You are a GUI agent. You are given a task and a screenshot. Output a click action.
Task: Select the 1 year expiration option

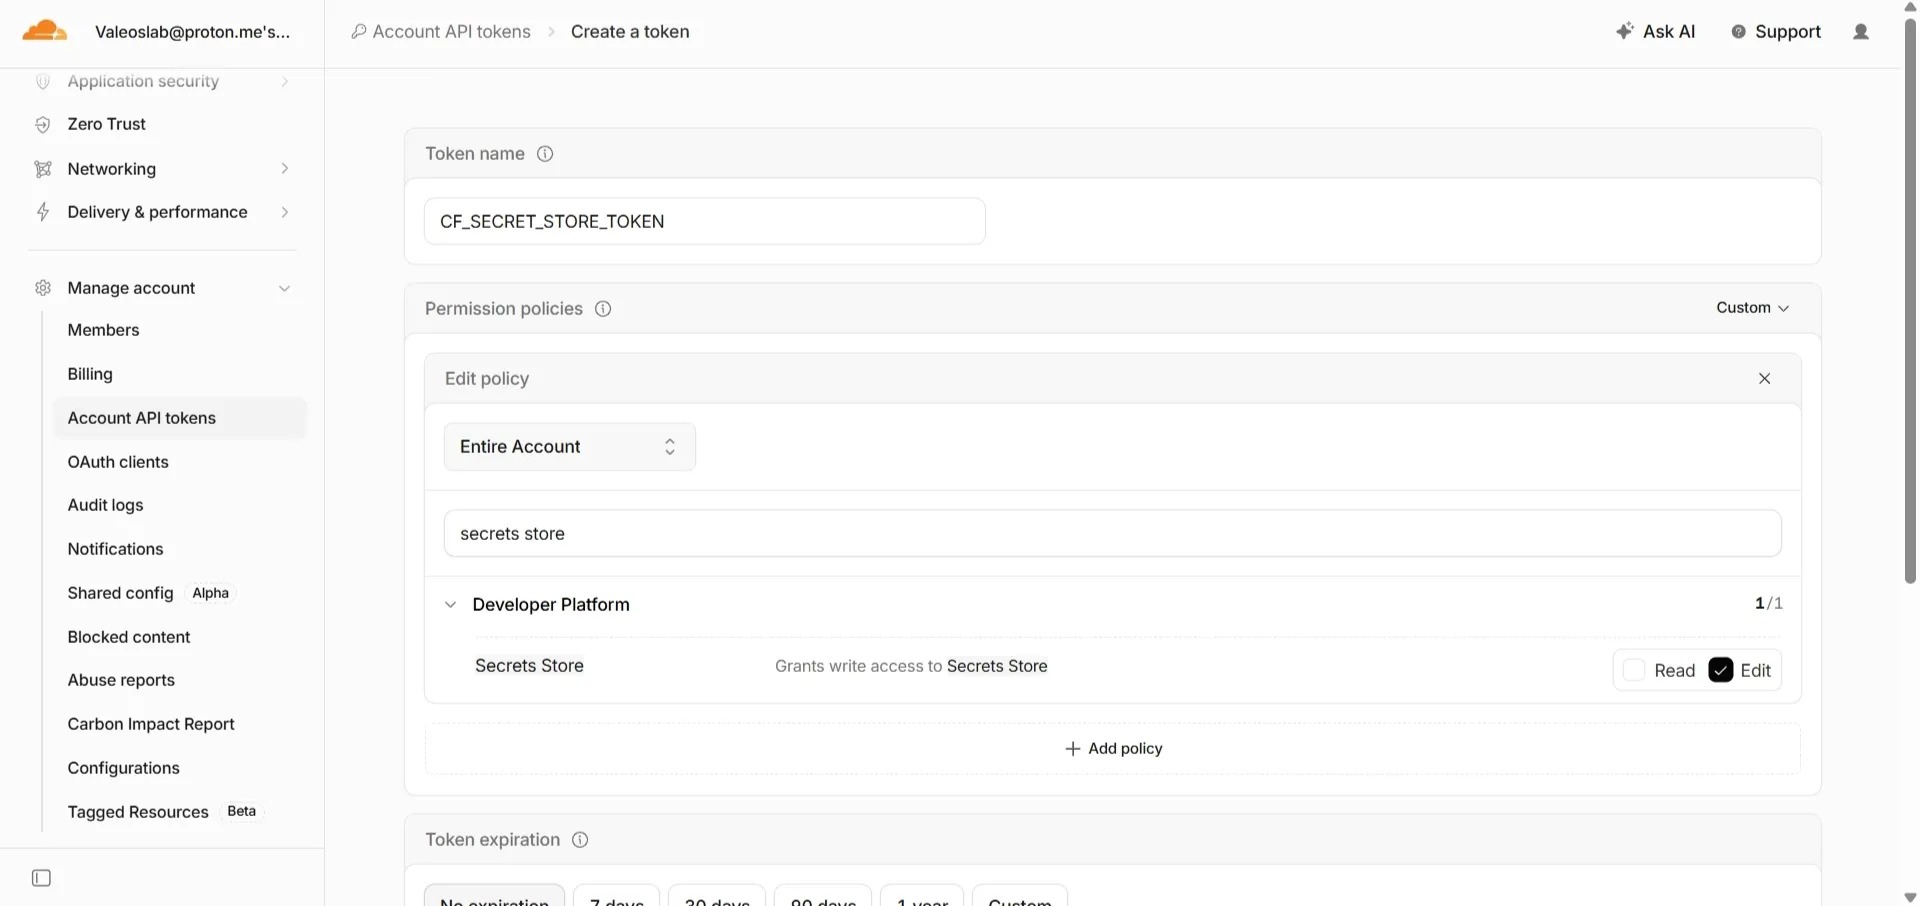click(x=922, y=895)
